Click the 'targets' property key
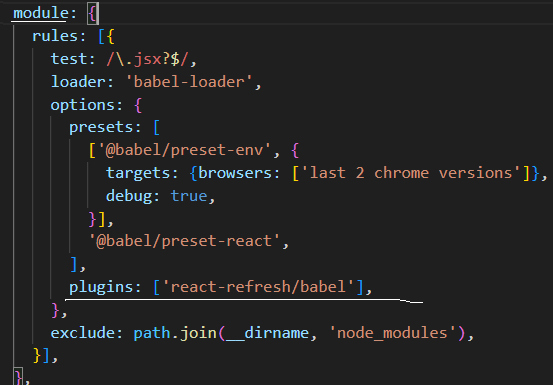Viewport: 553px width, 385px height. (x=138, y=173)
